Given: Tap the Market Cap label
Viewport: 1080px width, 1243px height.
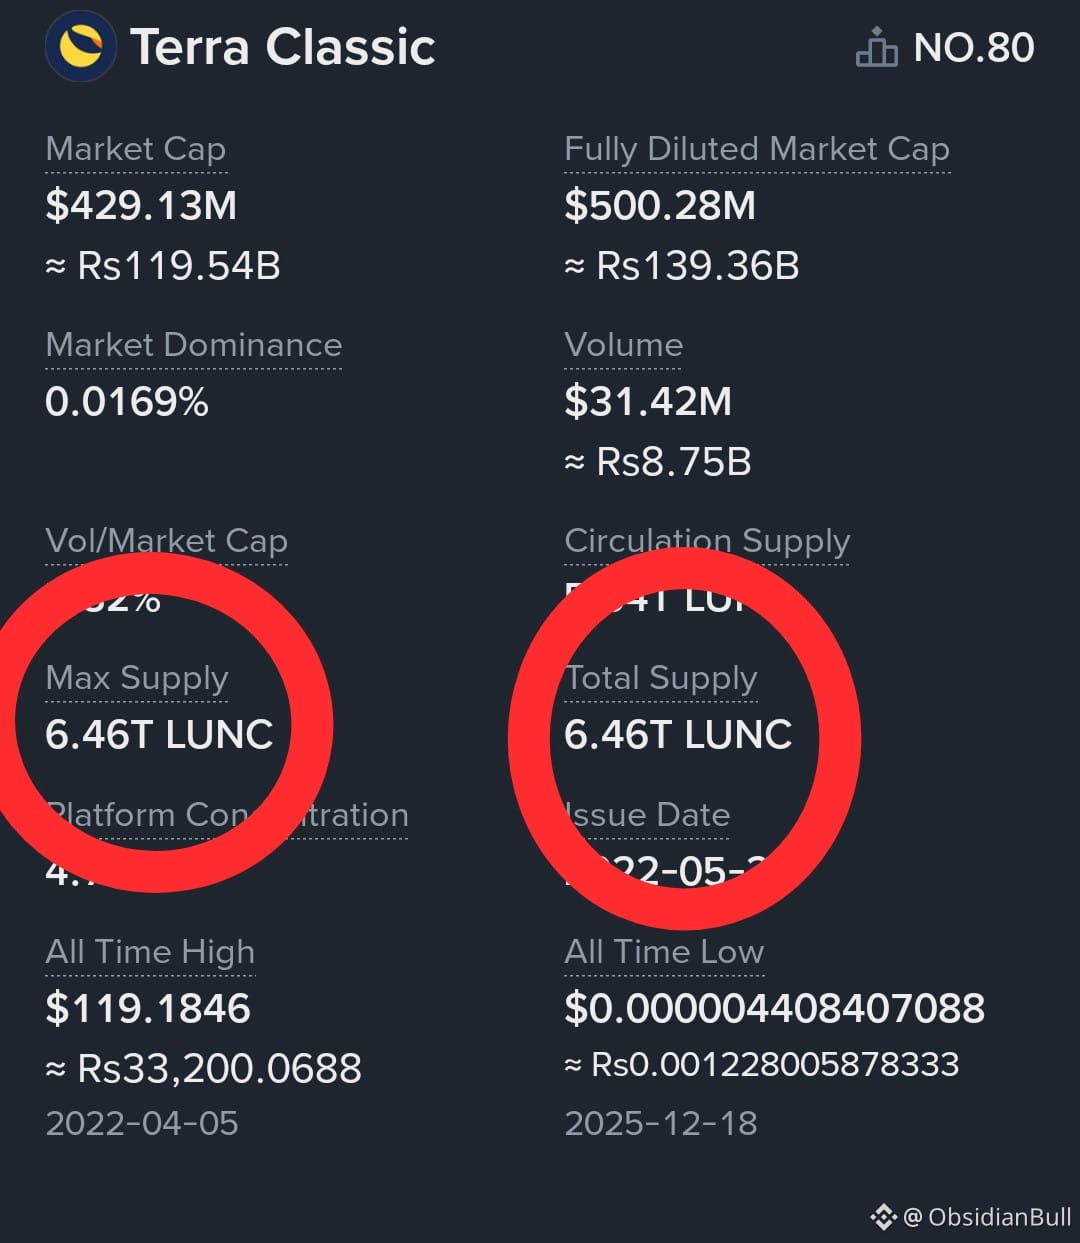Looking at the screenshot, I should coord(136,149).
